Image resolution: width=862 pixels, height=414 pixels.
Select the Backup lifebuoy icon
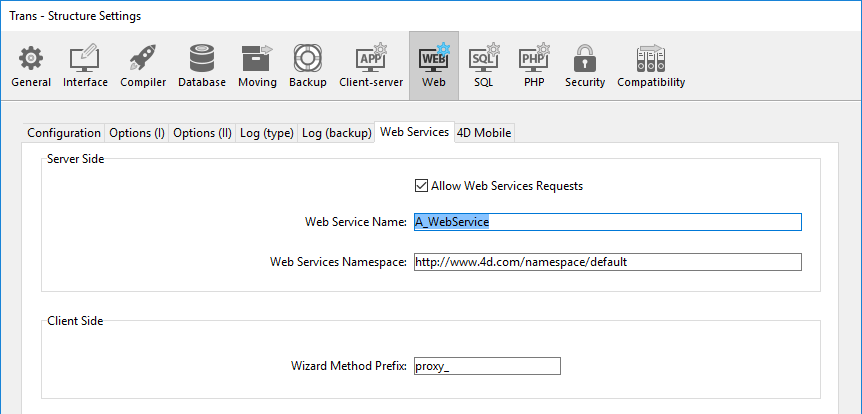click(x=307, y=66)
